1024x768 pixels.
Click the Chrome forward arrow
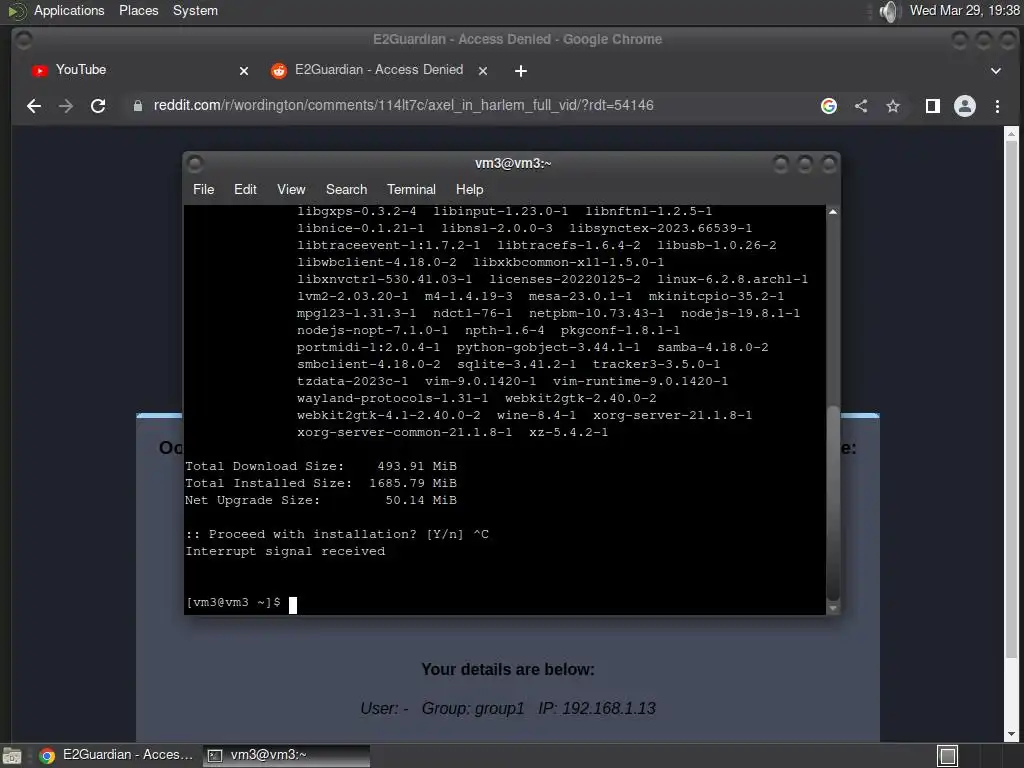[65, 106]
